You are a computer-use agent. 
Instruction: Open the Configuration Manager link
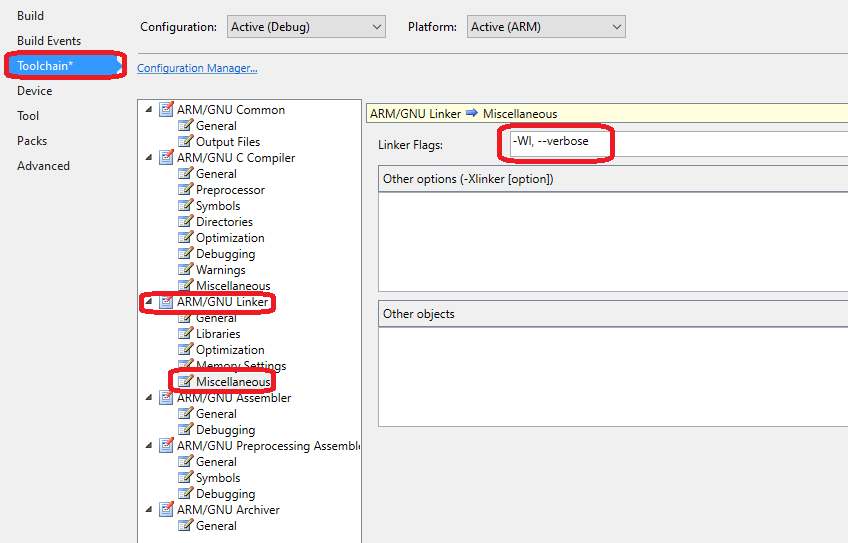coord(197,68)
